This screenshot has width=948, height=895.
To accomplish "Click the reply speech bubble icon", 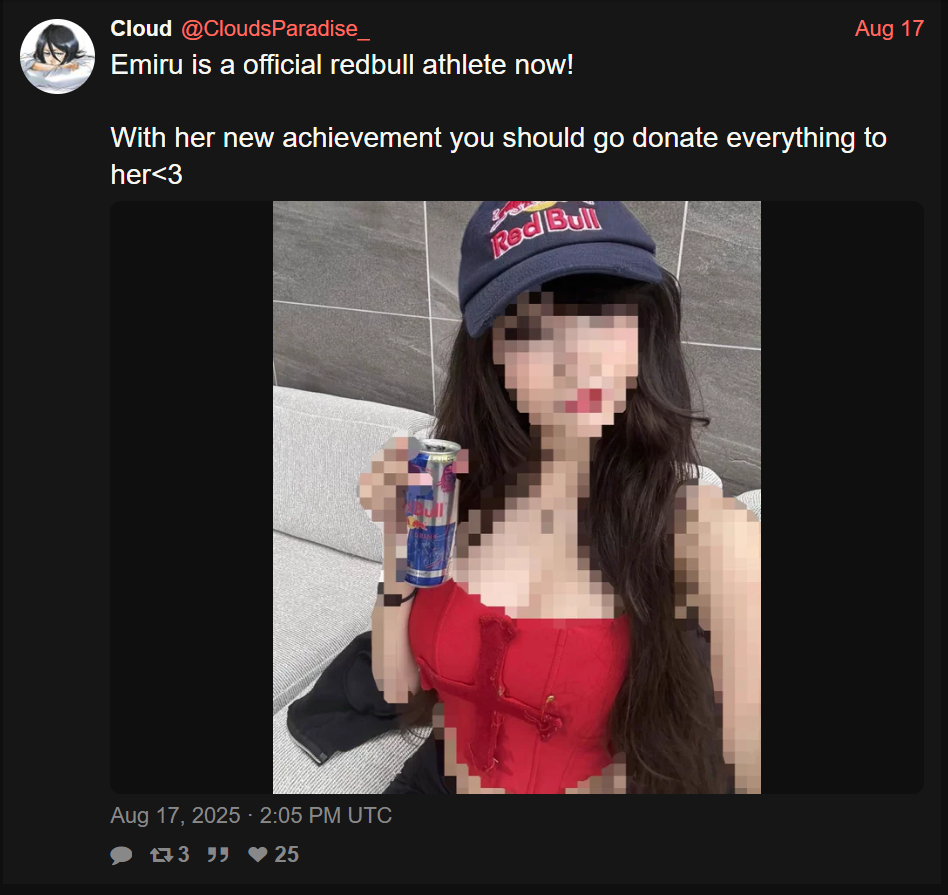I will (x=122, y=854).
